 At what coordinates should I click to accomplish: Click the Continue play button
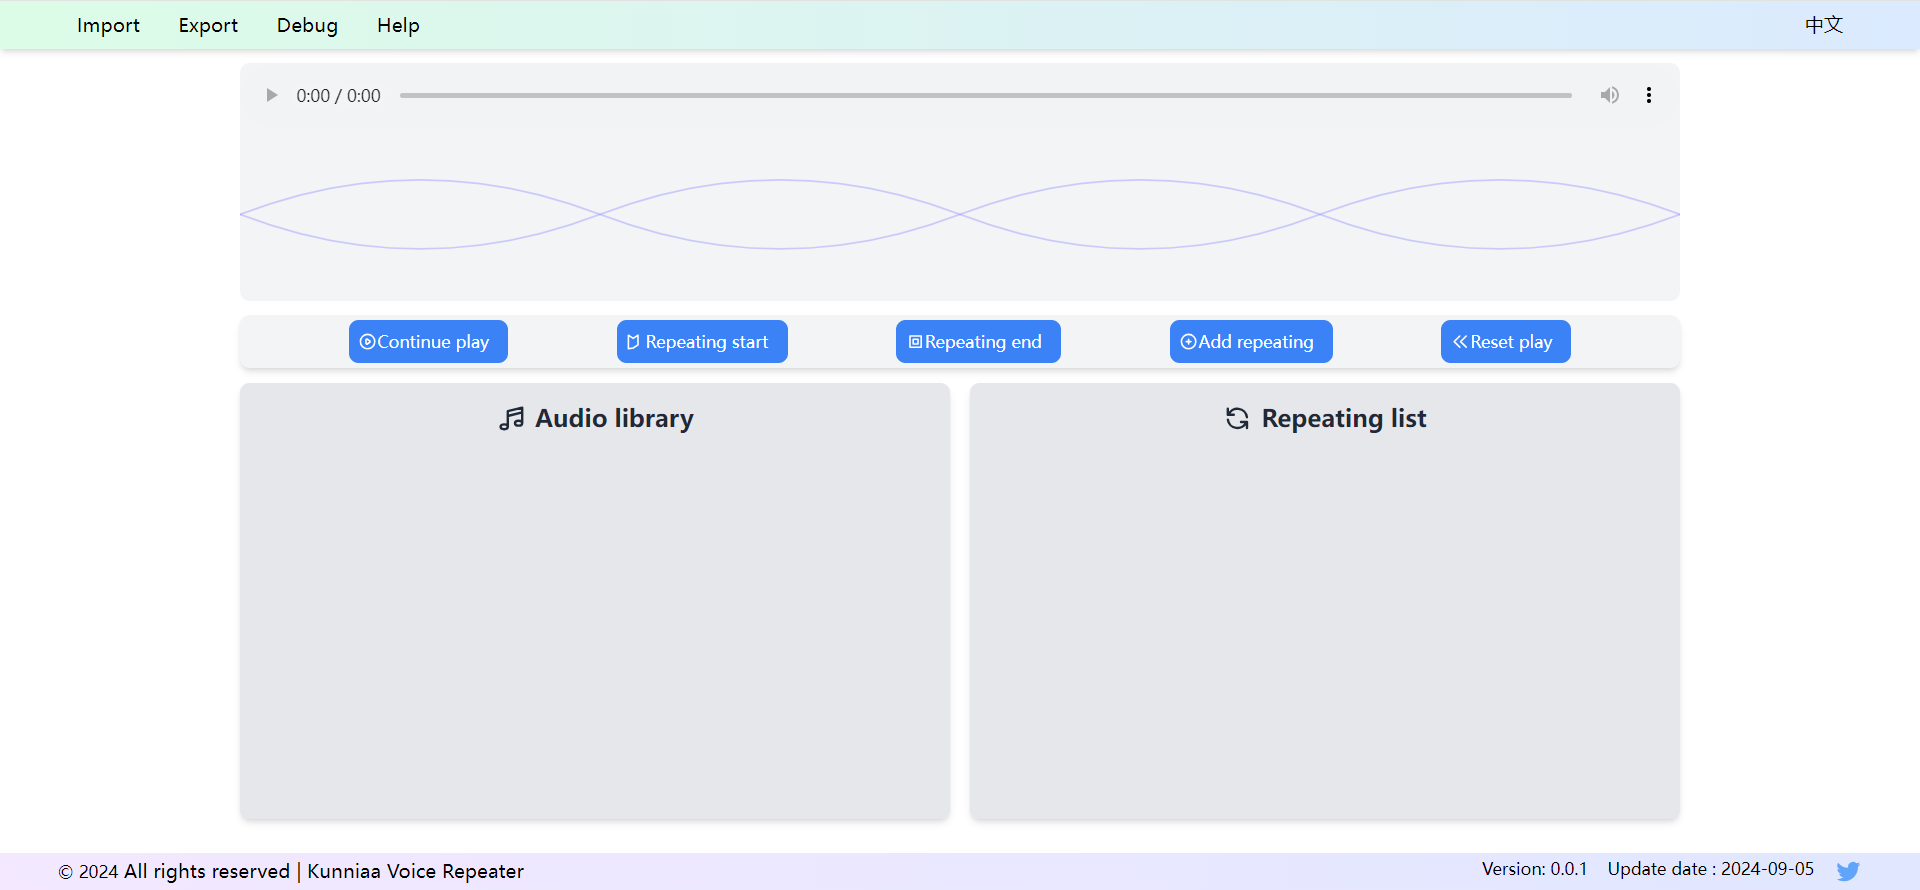point(428,342)
